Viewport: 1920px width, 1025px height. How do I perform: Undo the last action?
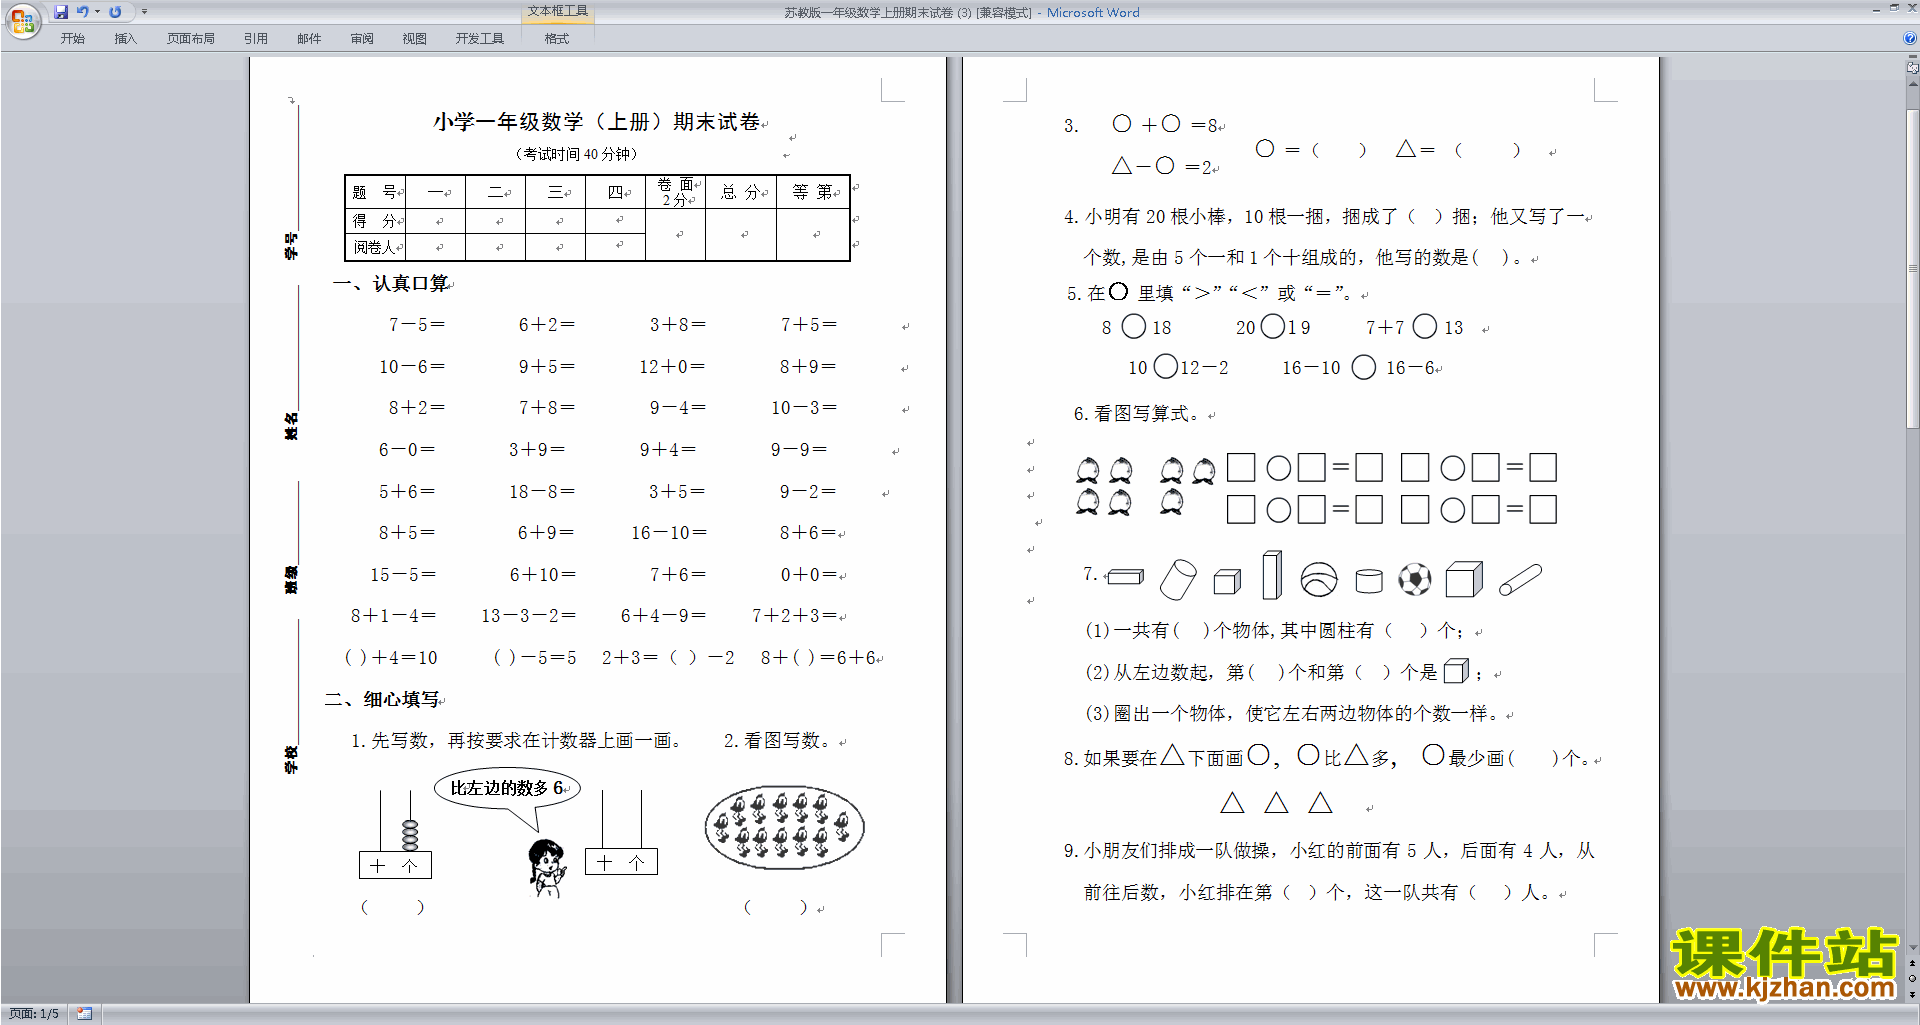tap(82, 12)
